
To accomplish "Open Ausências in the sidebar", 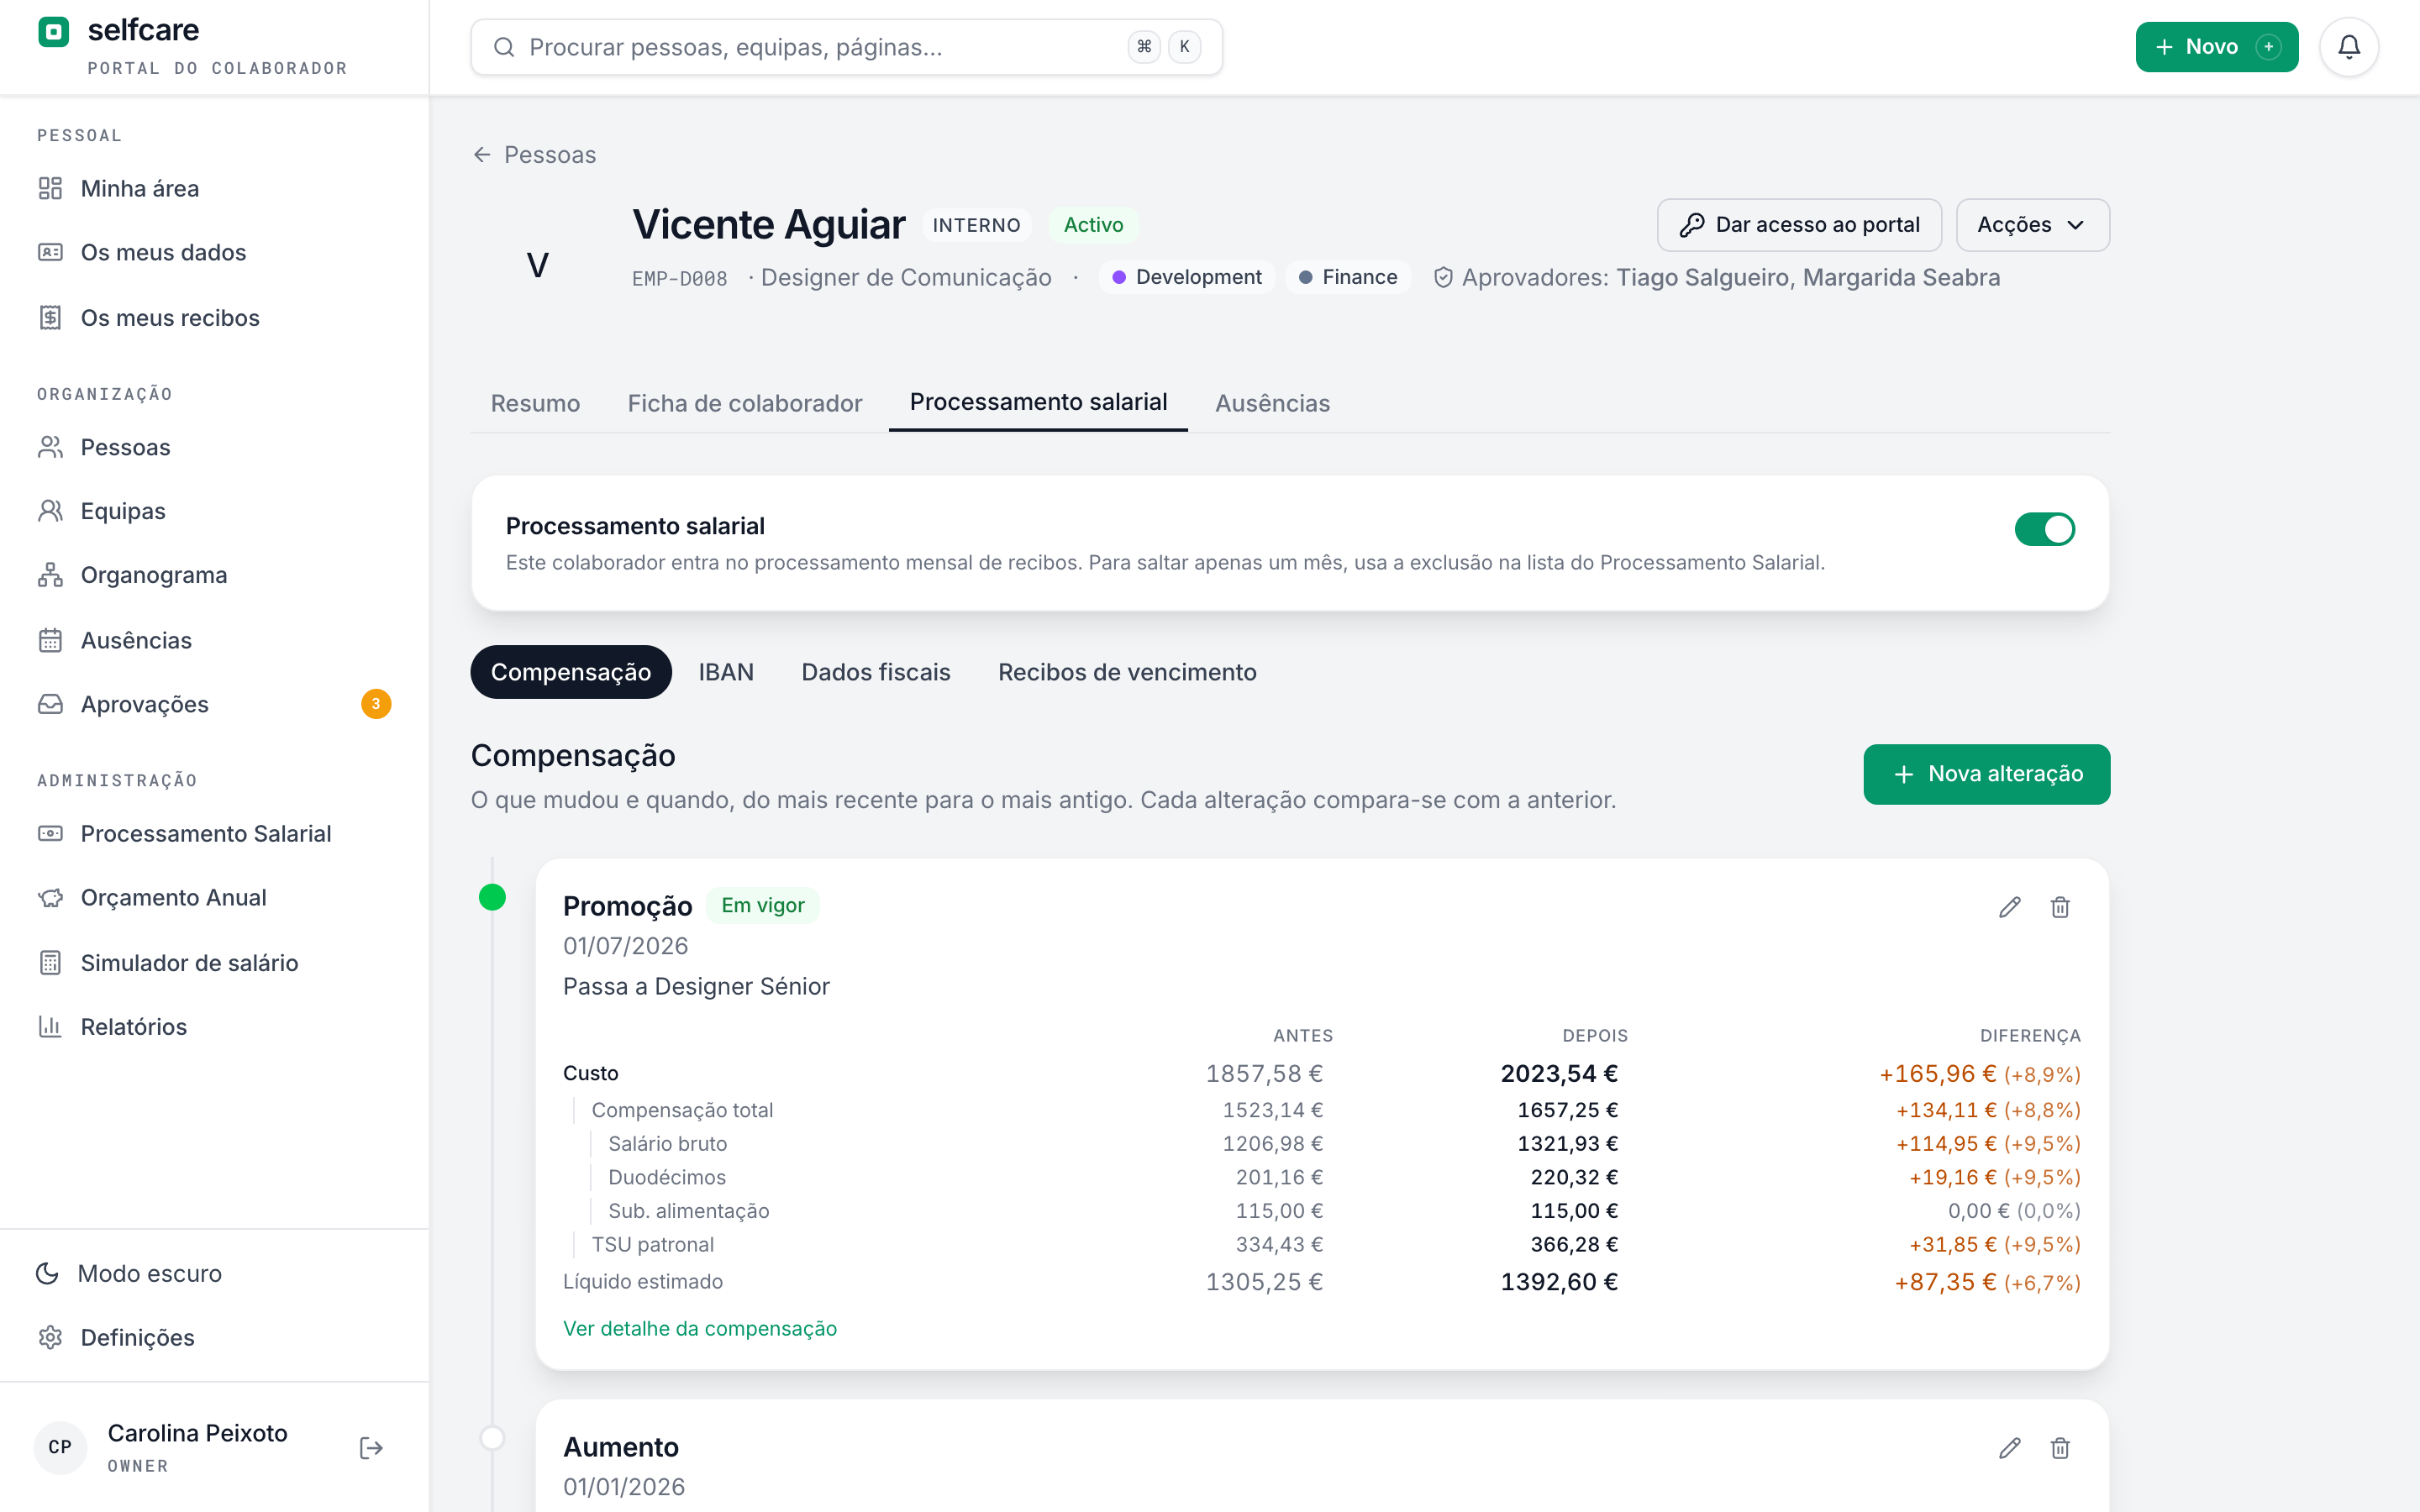I will [x=214, y=640].
